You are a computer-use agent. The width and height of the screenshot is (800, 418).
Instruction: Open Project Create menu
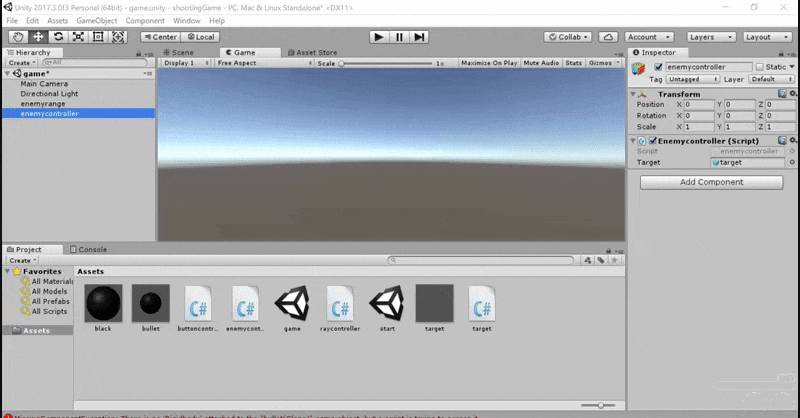tap(22, 260)
